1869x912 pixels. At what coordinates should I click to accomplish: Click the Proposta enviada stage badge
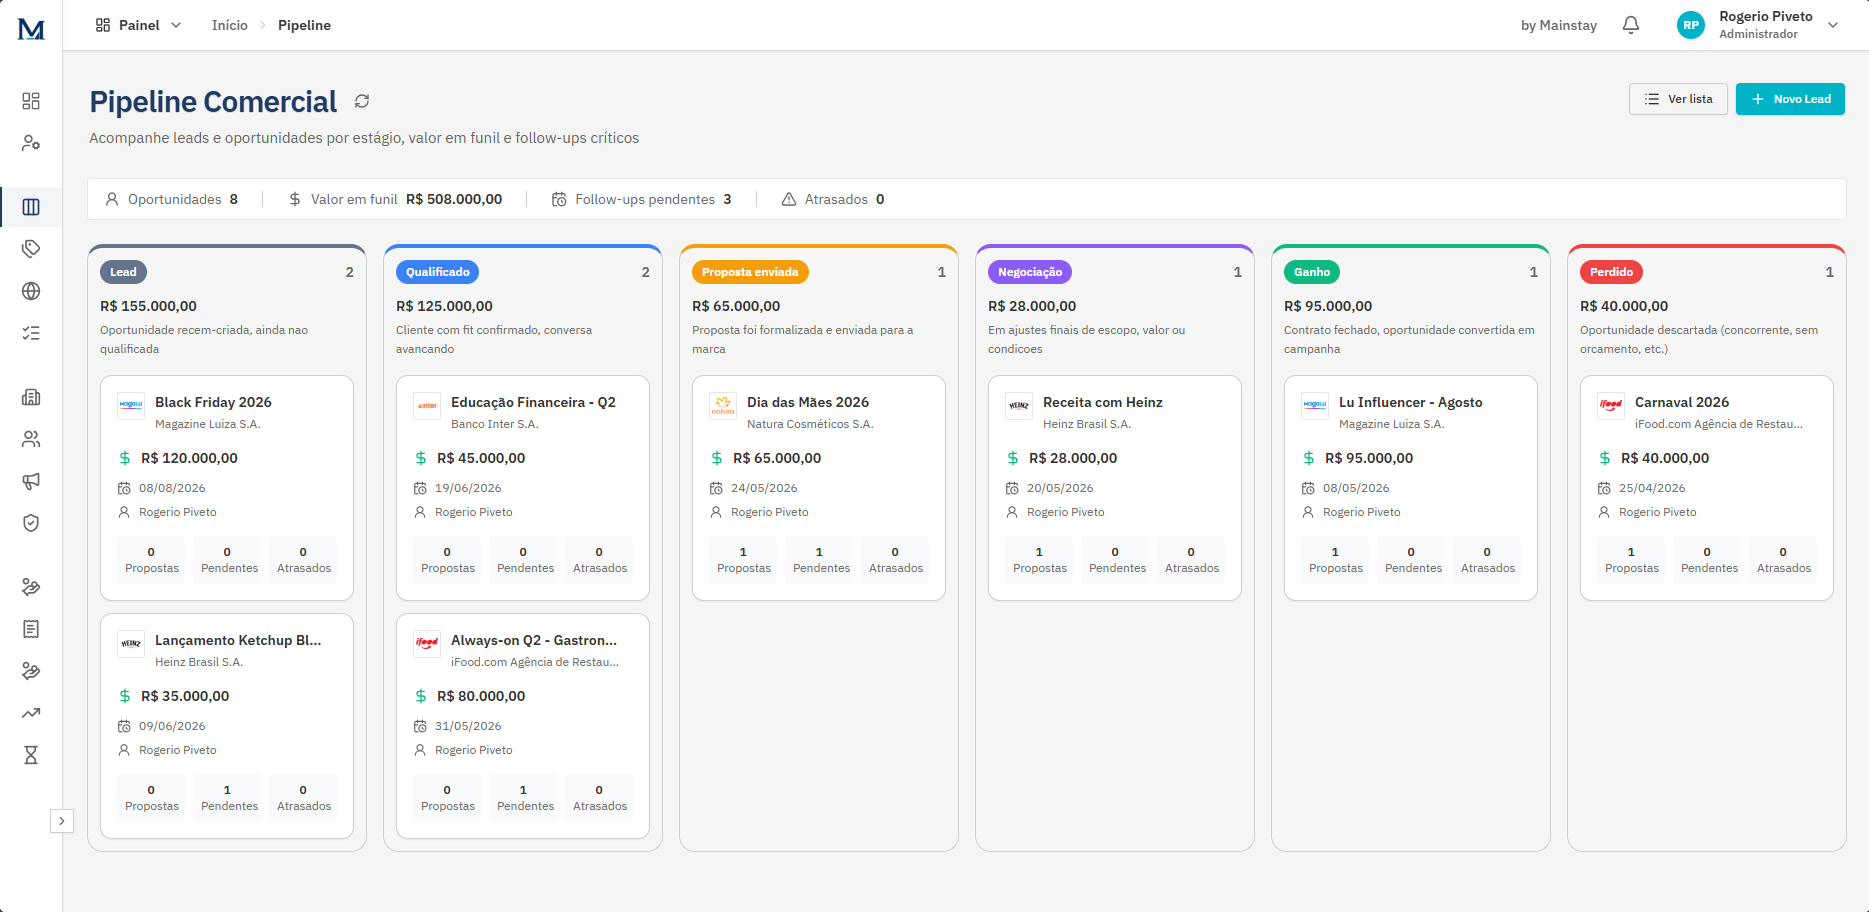[750, 272]
